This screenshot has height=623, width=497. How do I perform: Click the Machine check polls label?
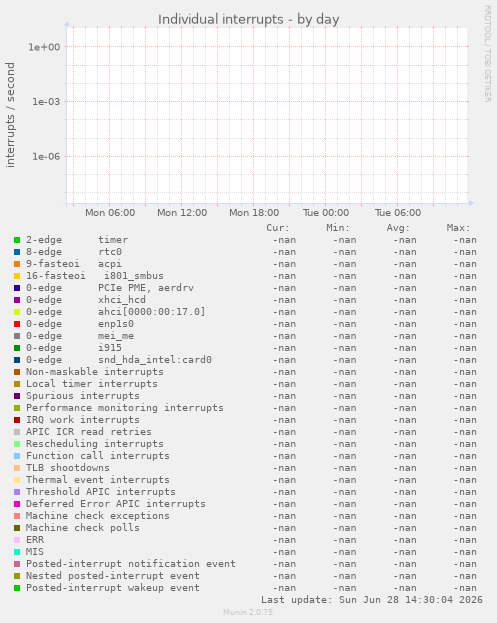coord(83,528)
